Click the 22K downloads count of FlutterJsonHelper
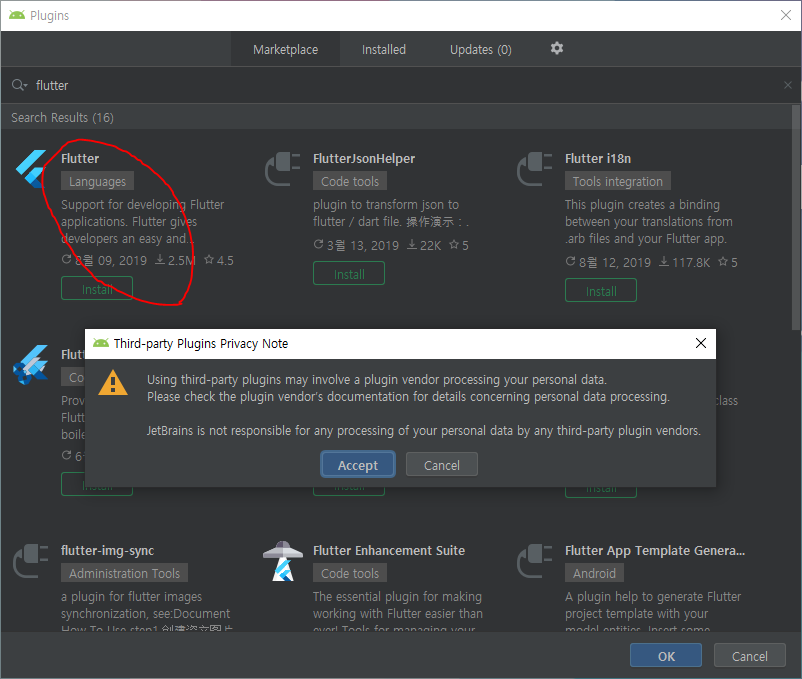802x679 pixels. (x=424, y=245)
